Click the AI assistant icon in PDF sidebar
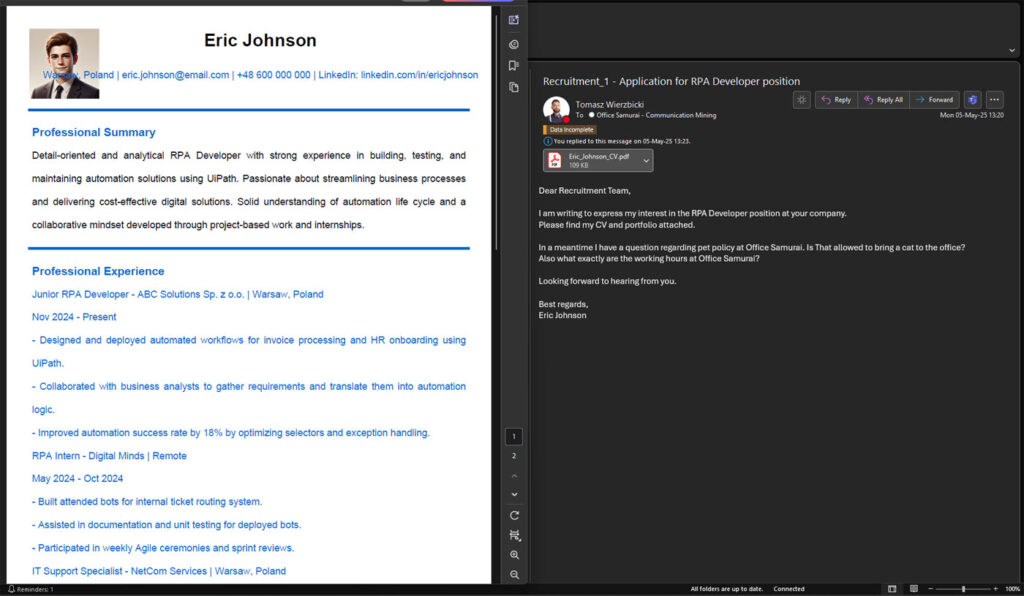 click(x=514, y=20)
